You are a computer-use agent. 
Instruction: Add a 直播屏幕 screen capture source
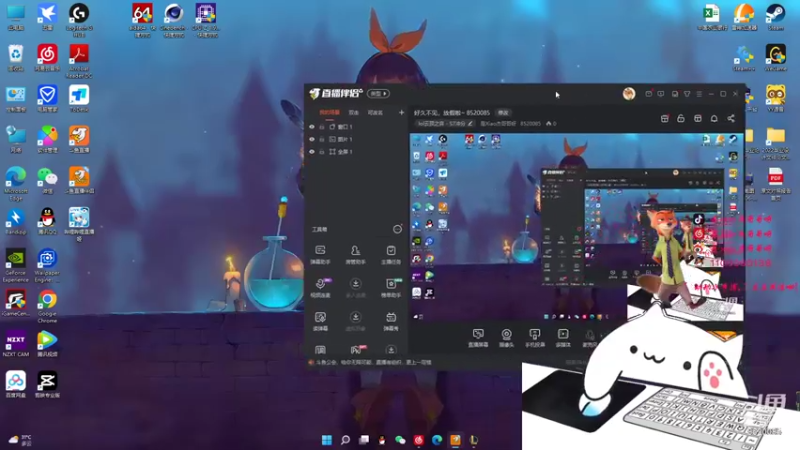point(478,338)
